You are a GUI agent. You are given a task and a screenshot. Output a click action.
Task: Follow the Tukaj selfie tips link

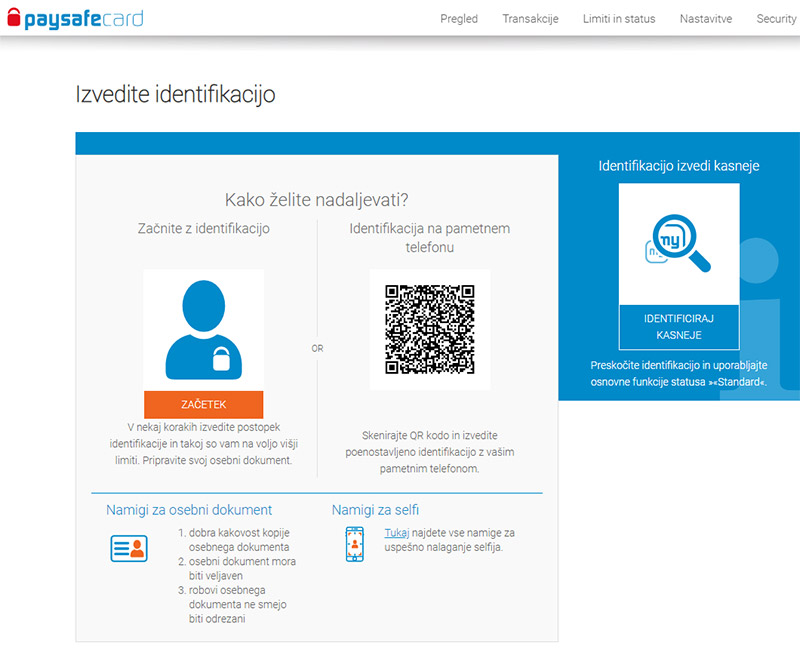396,533
